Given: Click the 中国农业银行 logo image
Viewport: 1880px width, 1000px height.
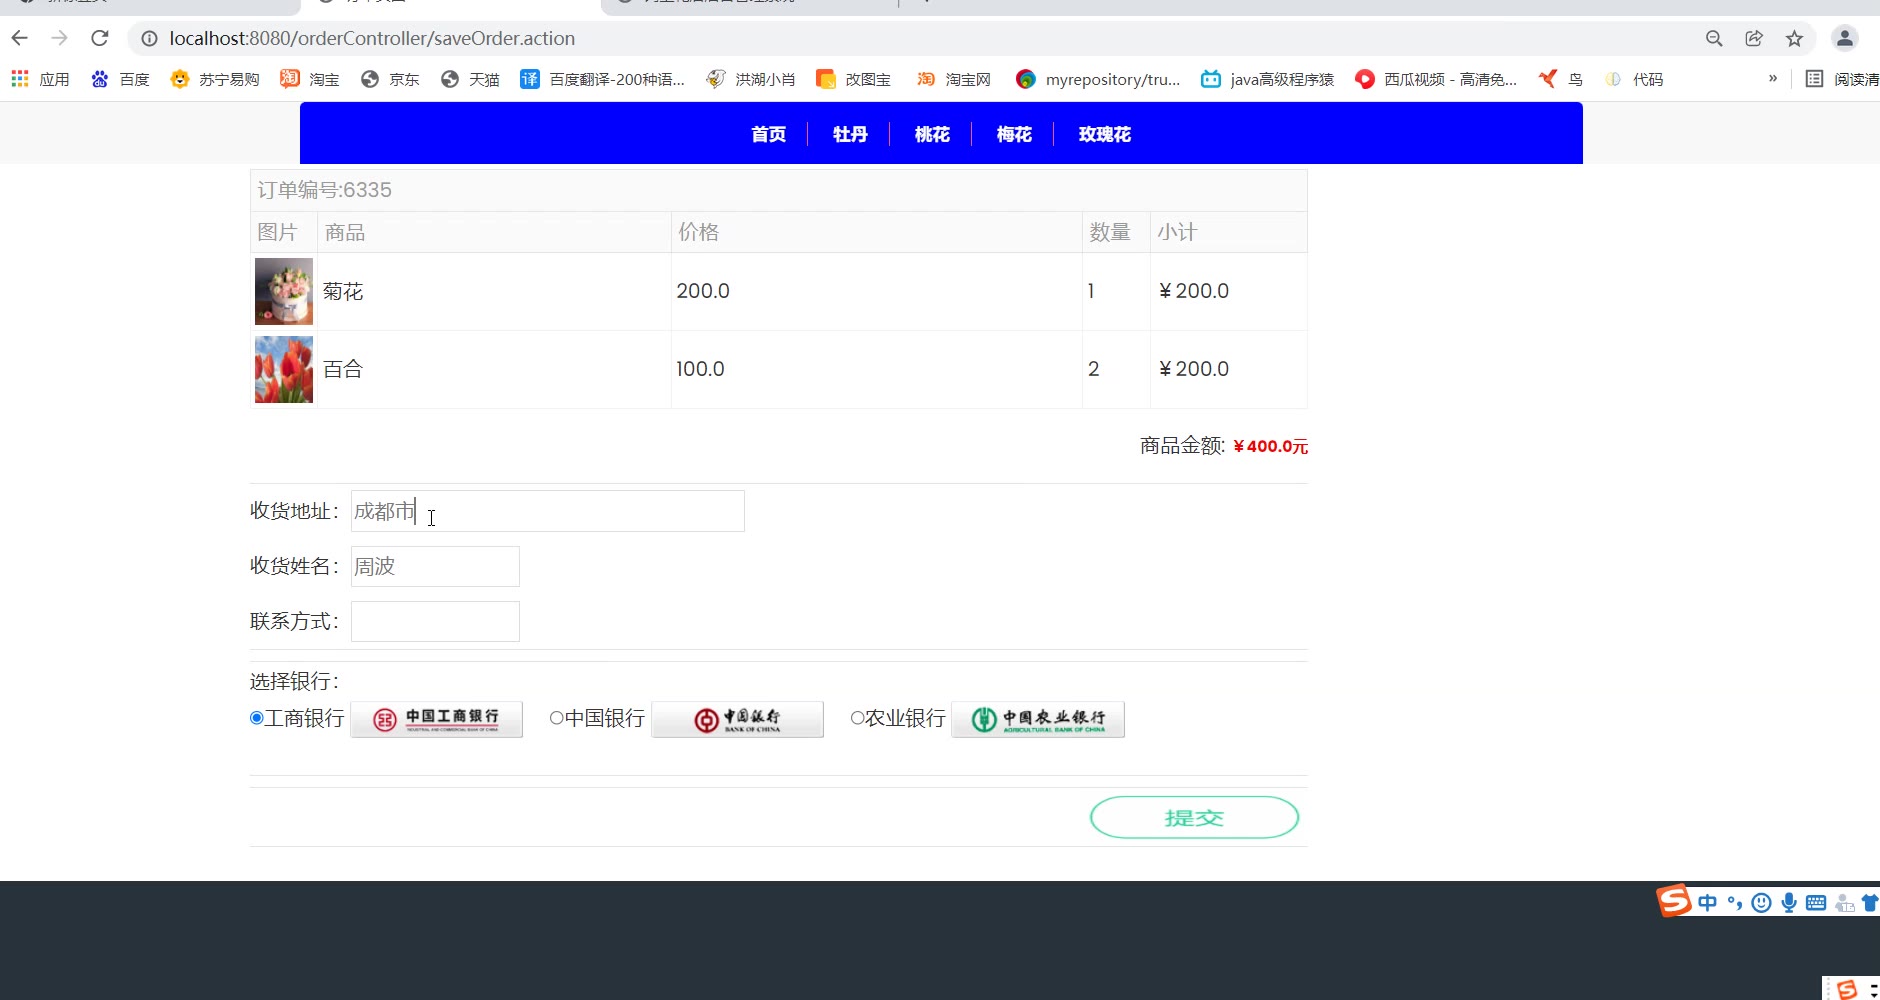Looking at the screenshot, I should 1038,720.
